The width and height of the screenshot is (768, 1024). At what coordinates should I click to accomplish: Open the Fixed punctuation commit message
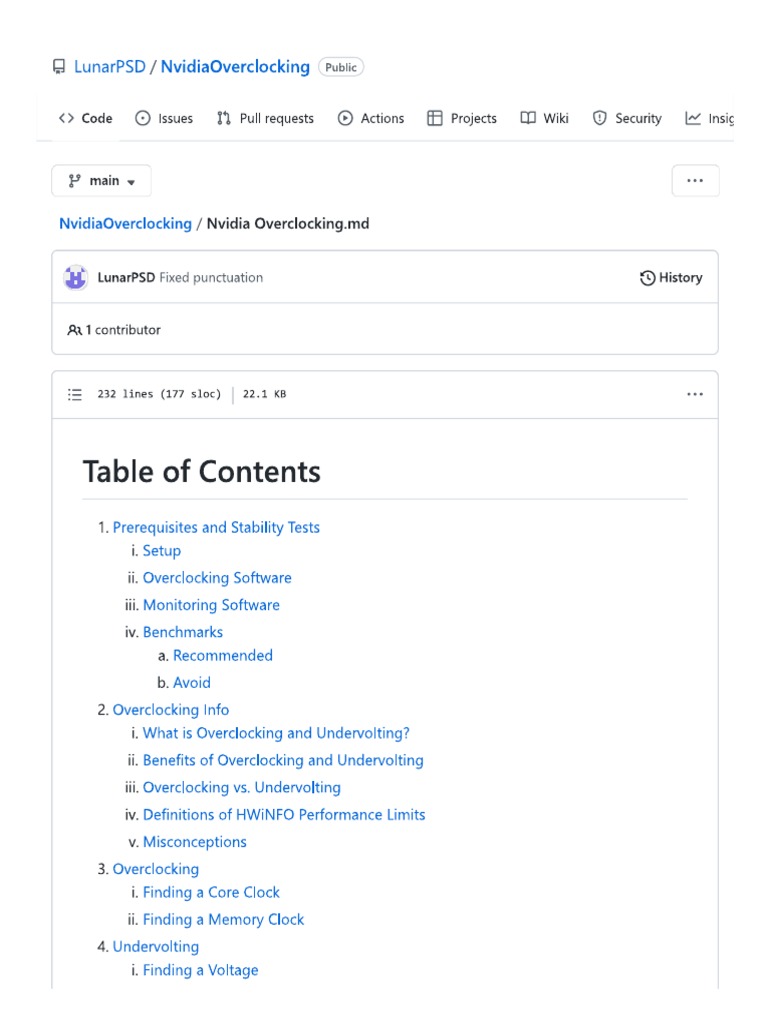[x=211, y=278]
